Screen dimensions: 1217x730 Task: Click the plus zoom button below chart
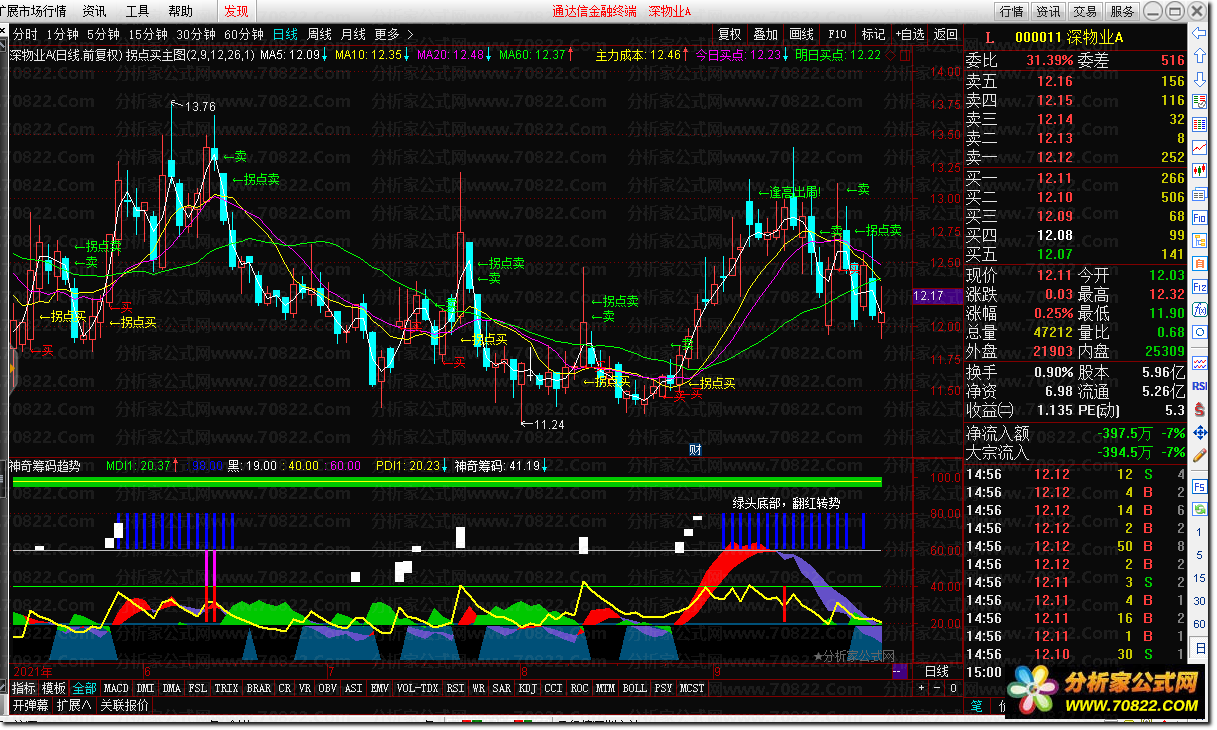tap(922, 688)
